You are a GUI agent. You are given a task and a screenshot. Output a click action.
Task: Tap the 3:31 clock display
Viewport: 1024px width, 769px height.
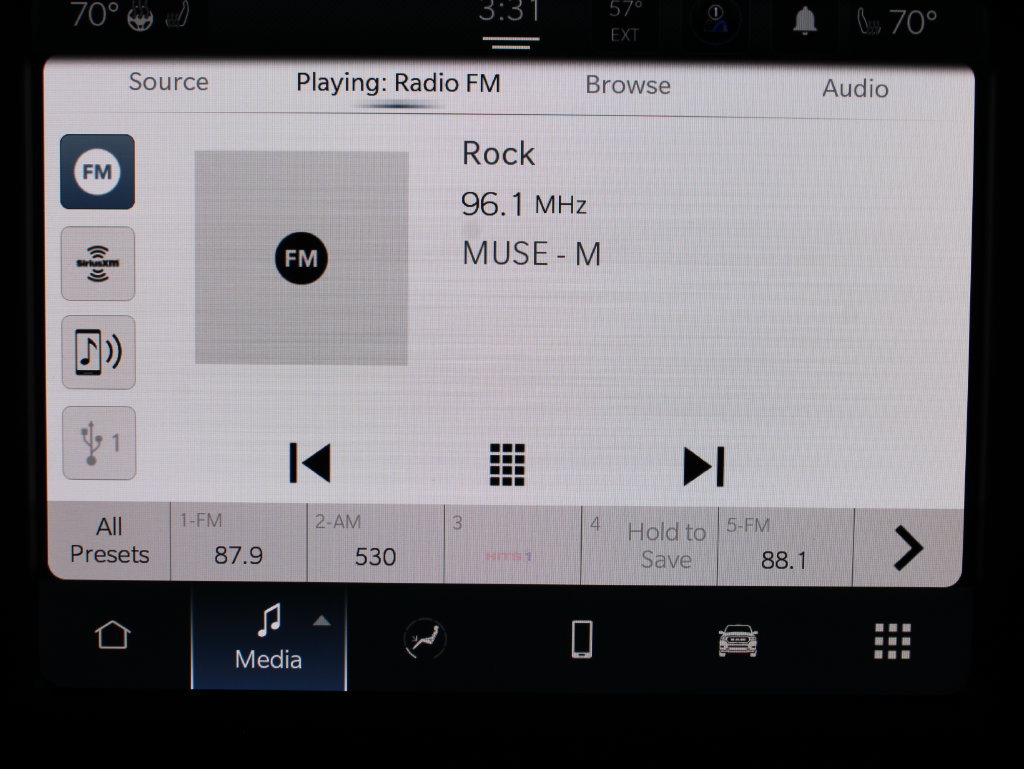510,12
